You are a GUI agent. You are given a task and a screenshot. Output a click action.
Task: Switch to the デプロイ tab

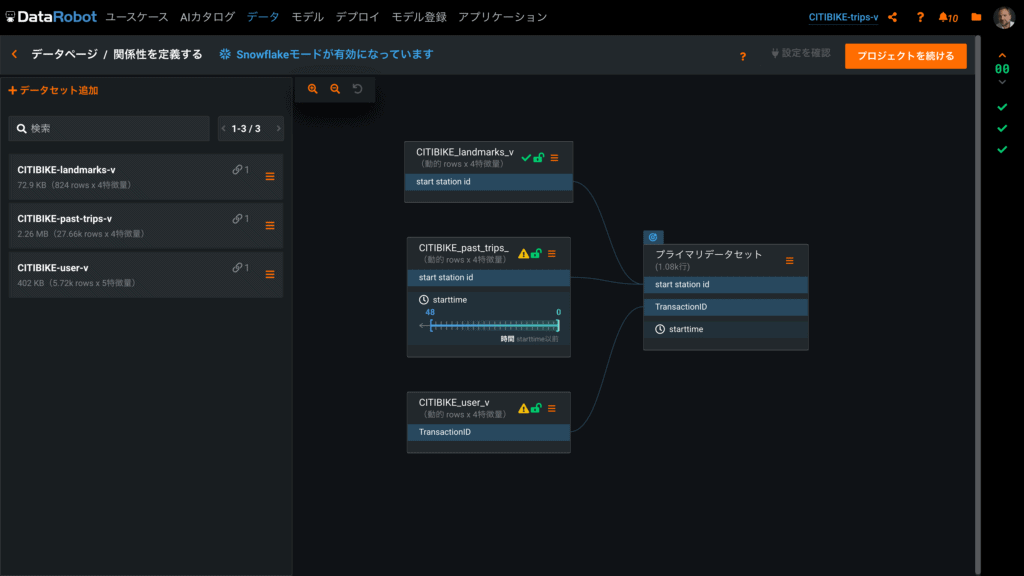click(x=357, y=17)
